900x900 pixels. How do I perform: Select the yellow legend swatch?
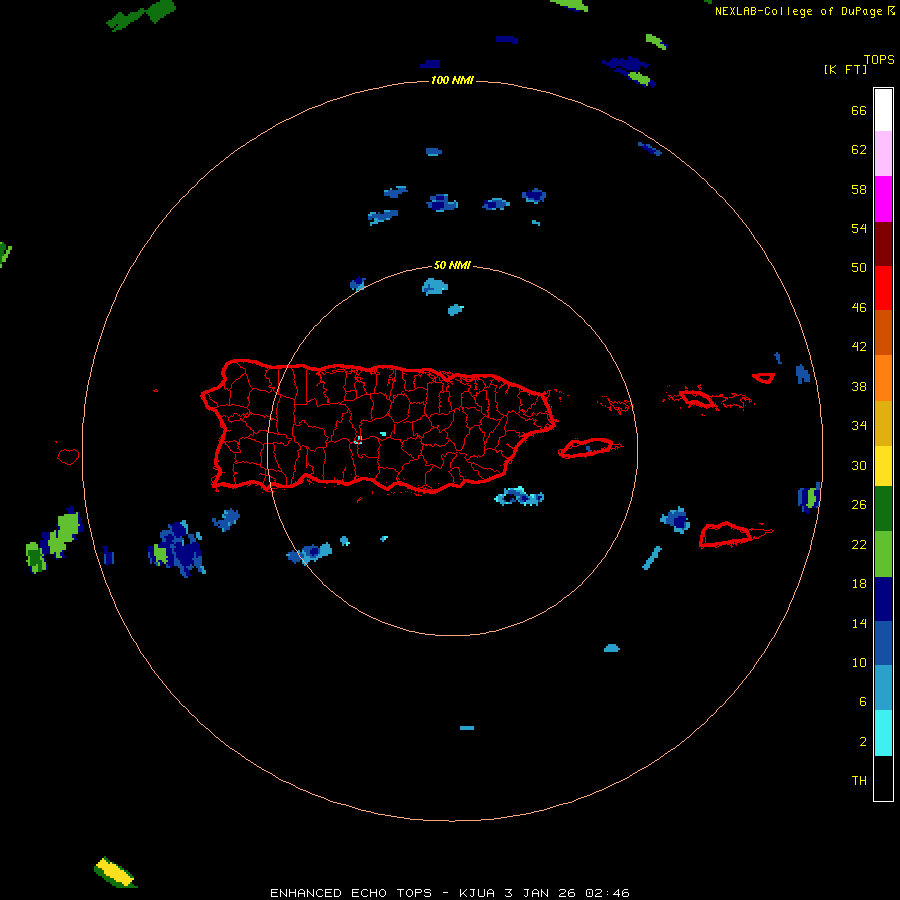point(883,466)
